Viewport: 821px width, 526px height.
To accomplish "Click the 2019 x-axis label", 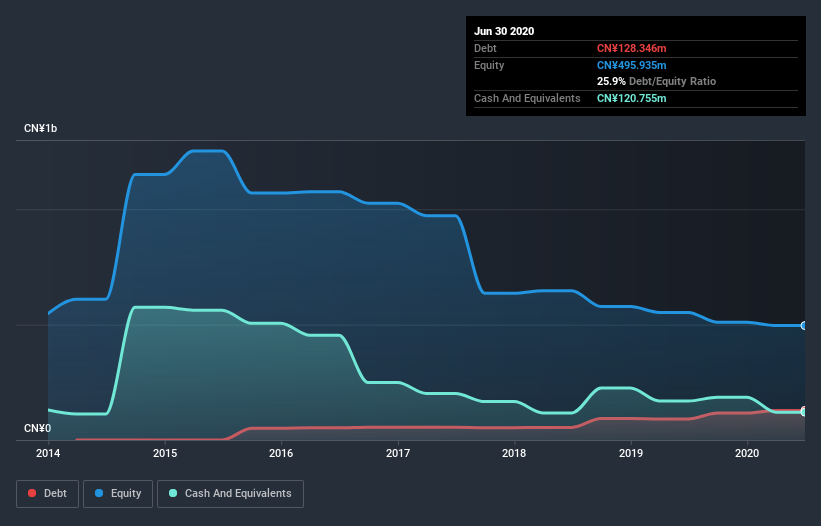I will [x=631, y=453].
